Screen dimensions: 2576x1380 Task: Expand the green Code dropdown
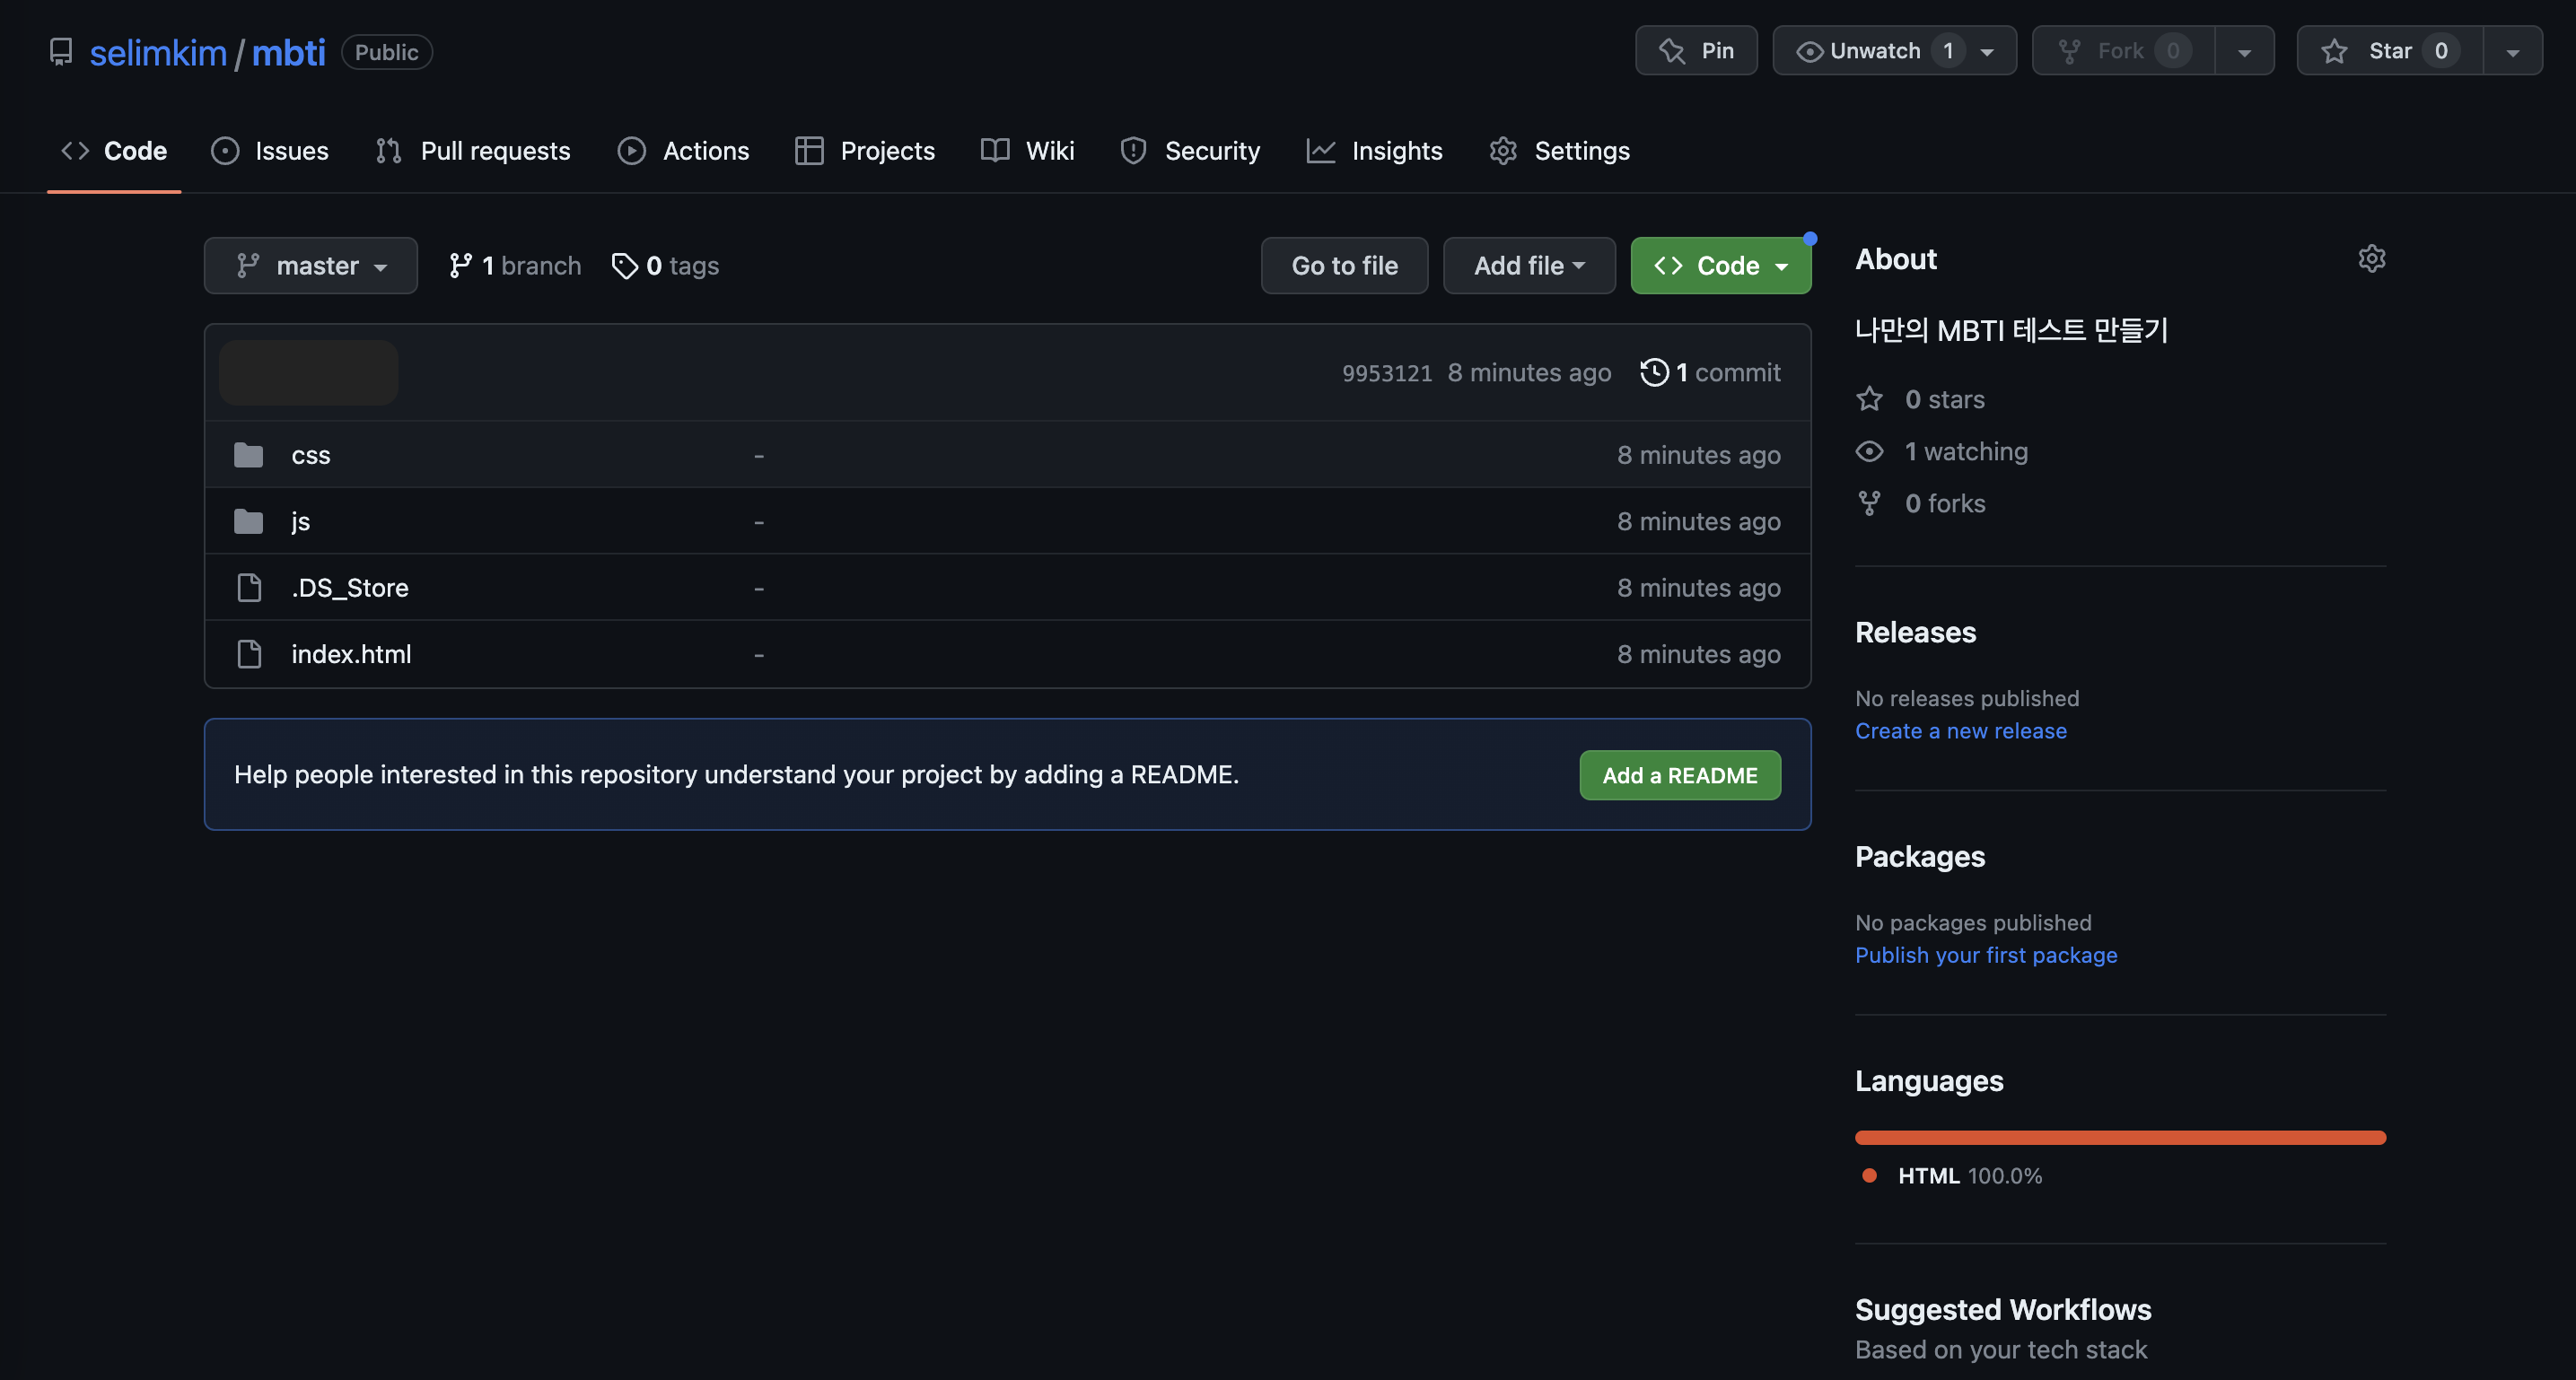(x=1720, y=266)
